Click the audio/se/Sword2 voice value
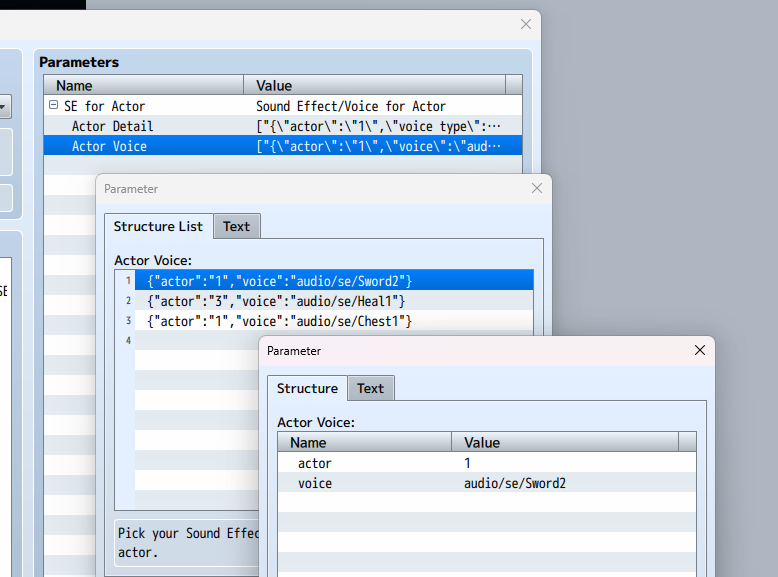This screenshot has width=778, height=577. click(515, 483)
